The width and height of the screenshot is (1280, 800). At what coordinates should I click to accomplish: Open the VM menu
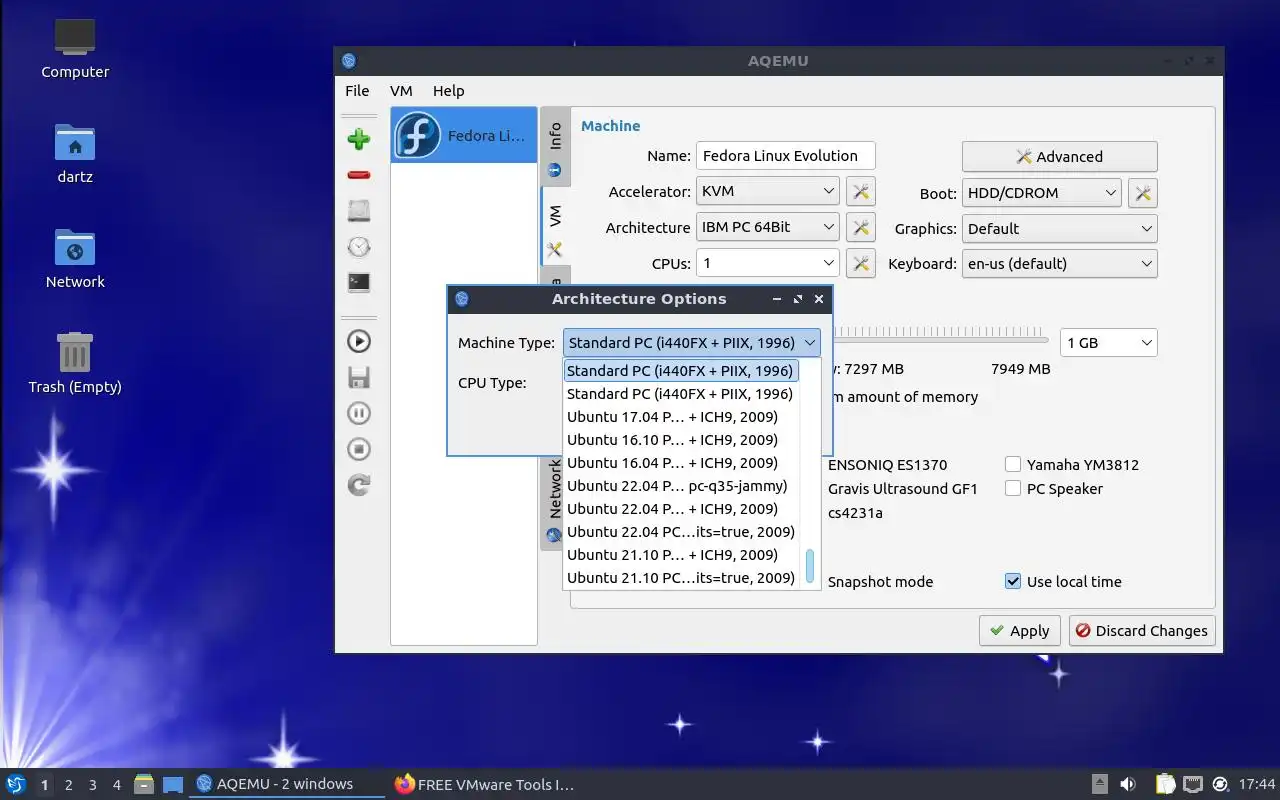pyautogui.click(x=401, y=90)
